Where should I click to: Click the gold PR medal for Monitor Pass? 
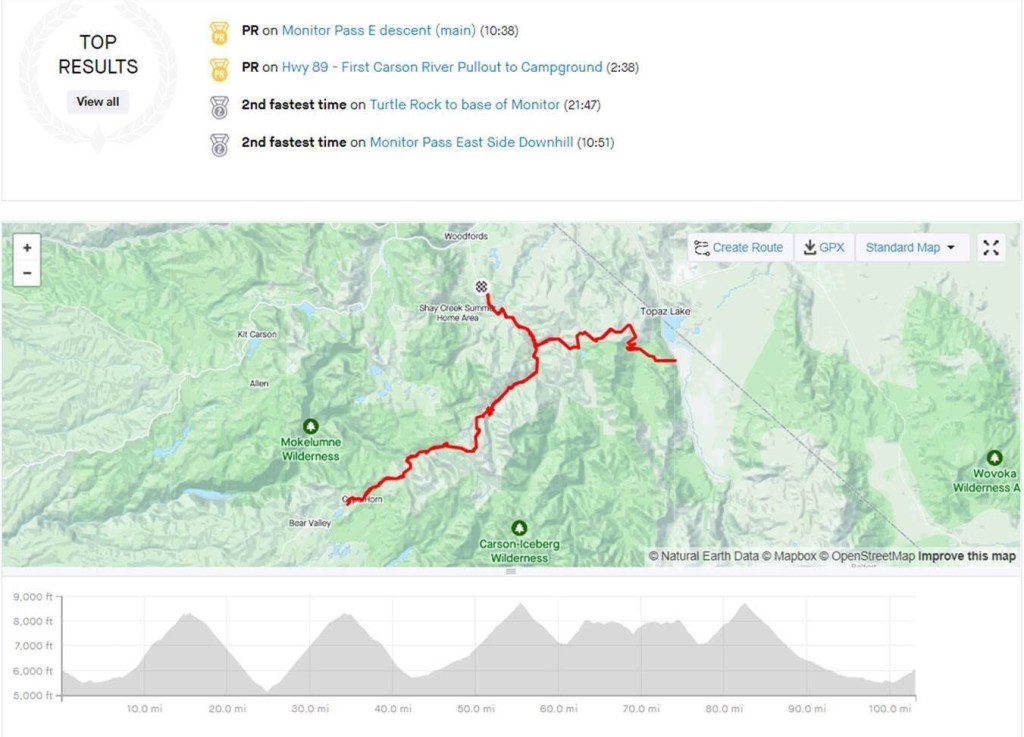[219, 31]
